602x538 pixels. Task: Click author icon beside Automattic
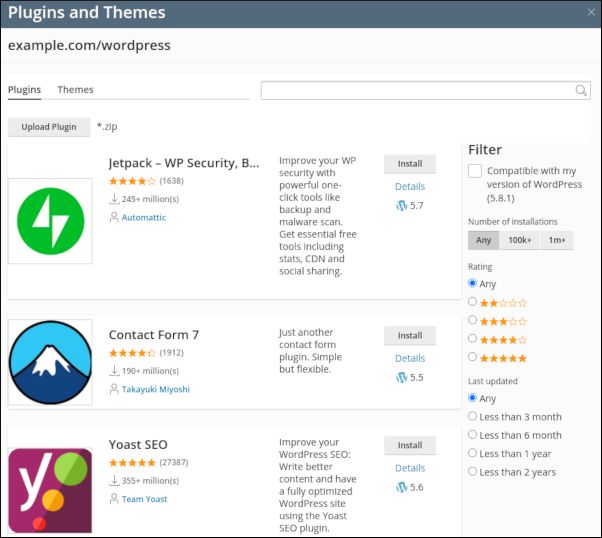(114, 217)
